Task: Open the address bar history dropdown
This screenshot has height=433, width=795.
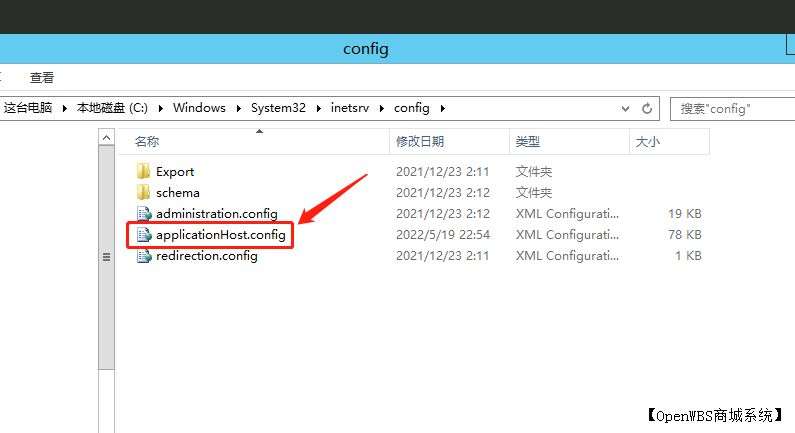Action: [x=626, y=108]
